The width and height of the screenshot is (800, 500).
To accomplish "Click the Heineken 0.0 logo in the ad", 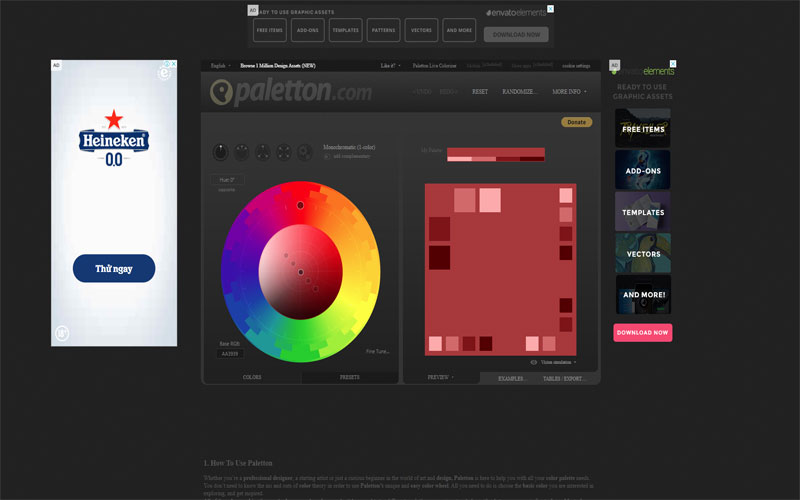I will (x=114, y=138).
